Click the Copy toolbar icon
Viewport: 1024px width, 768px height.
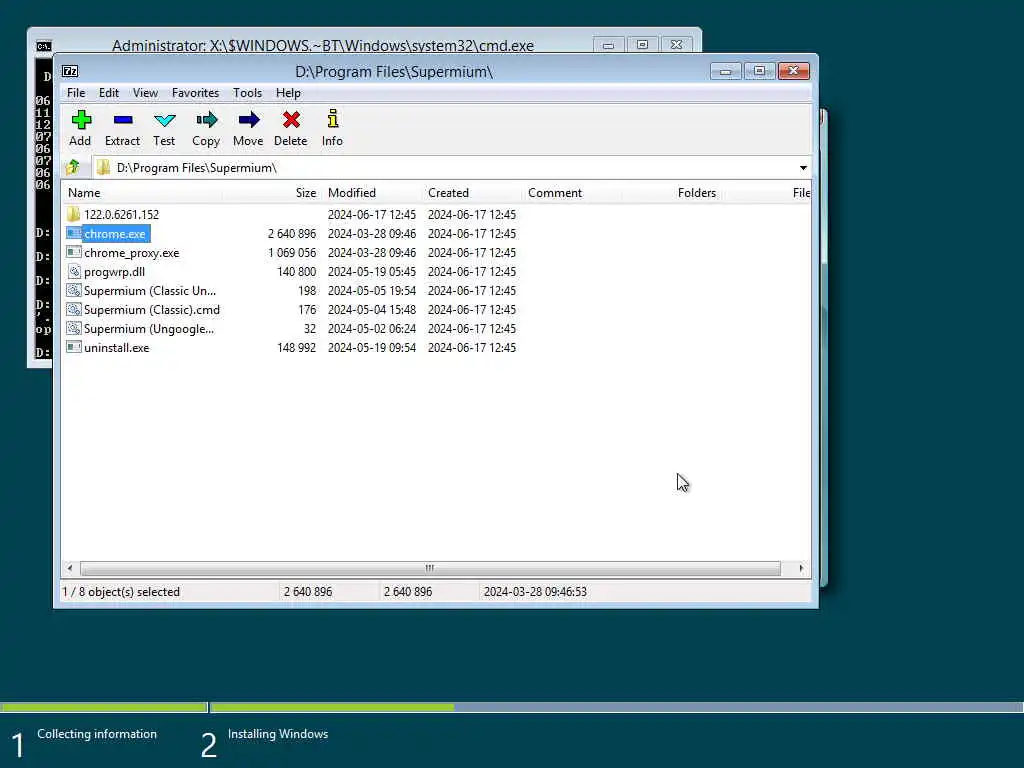point(206,120)
